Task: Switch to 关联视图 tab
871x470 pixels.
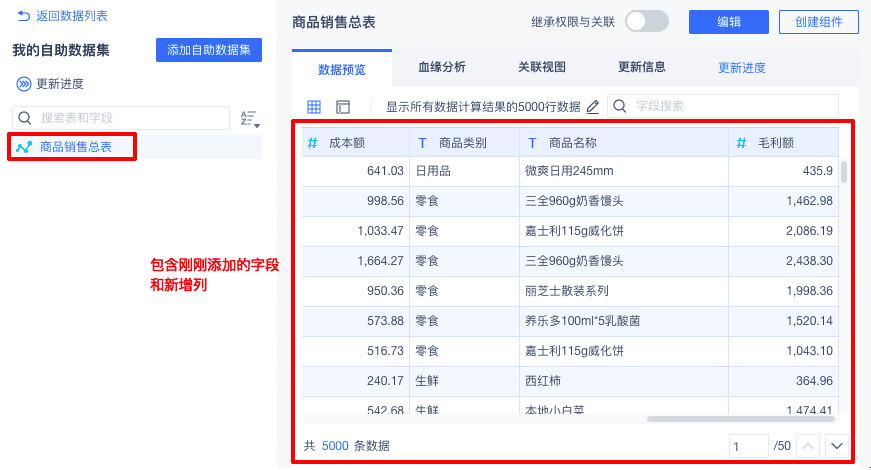Action: 542,67
